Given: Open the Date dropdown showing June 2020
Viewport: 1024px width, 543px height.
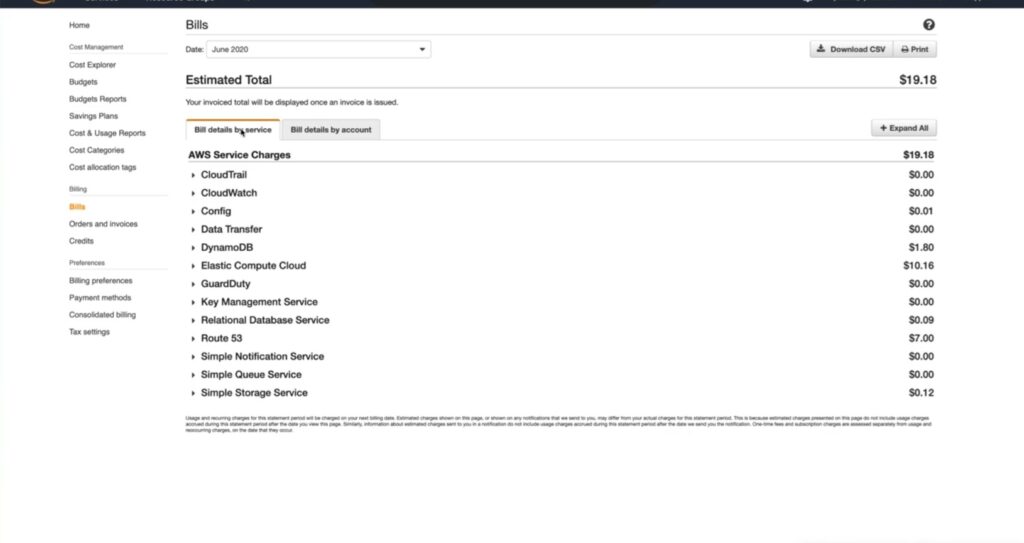Looking at the screenshot, I should coord(319,49).
